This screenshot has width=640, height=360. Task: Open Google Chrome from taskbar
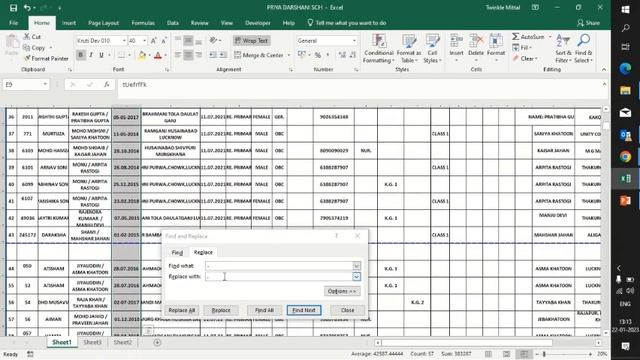point(625,157)
